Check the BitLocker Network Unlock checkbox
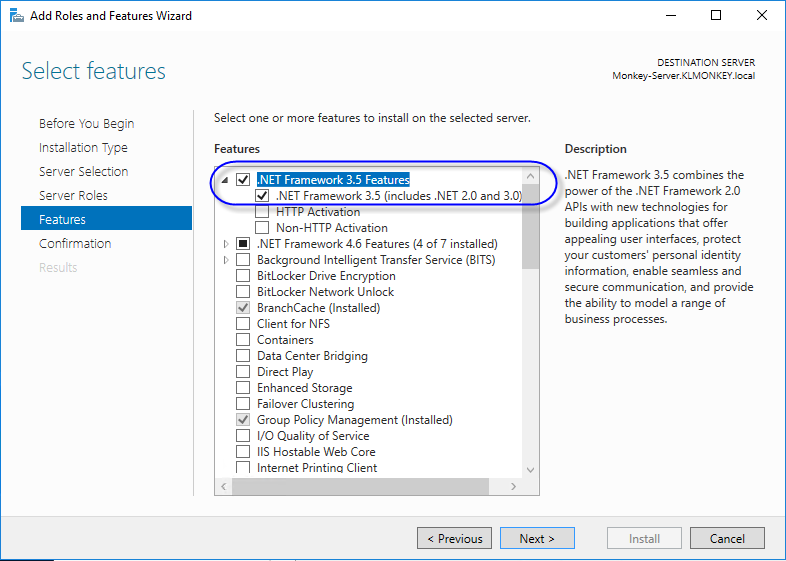 click(x=243, y=292)
